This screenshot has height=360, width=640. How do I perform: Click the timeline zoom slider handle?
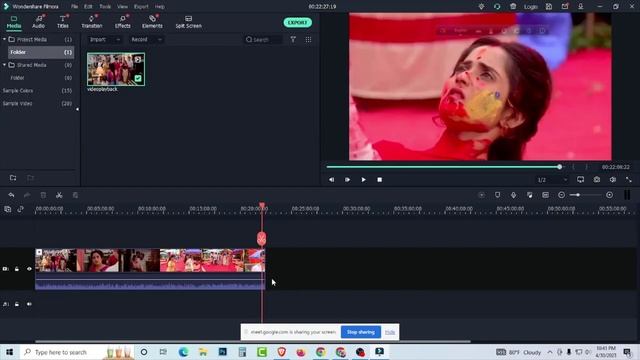[578, 195]
